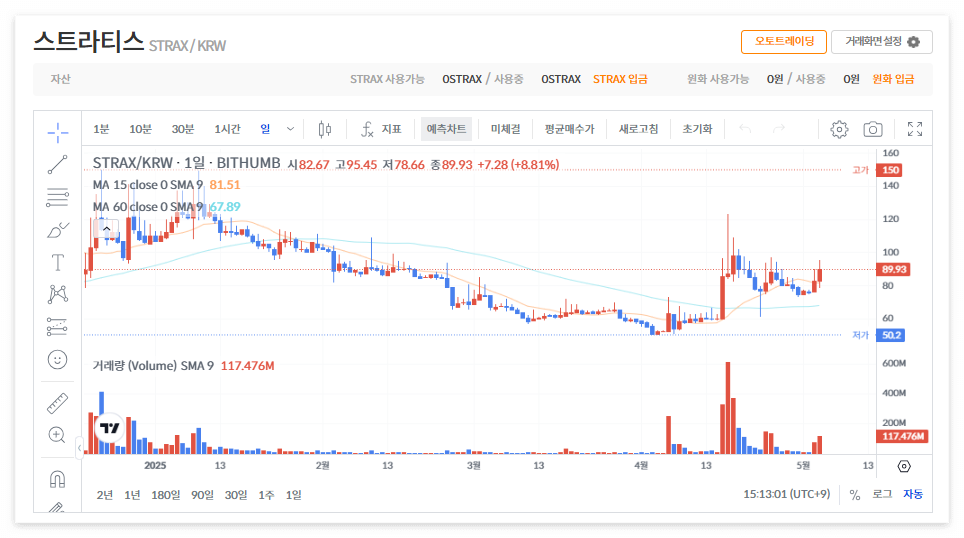Set the range to 30일
964x538 pixels.
(x=236, y=495)
